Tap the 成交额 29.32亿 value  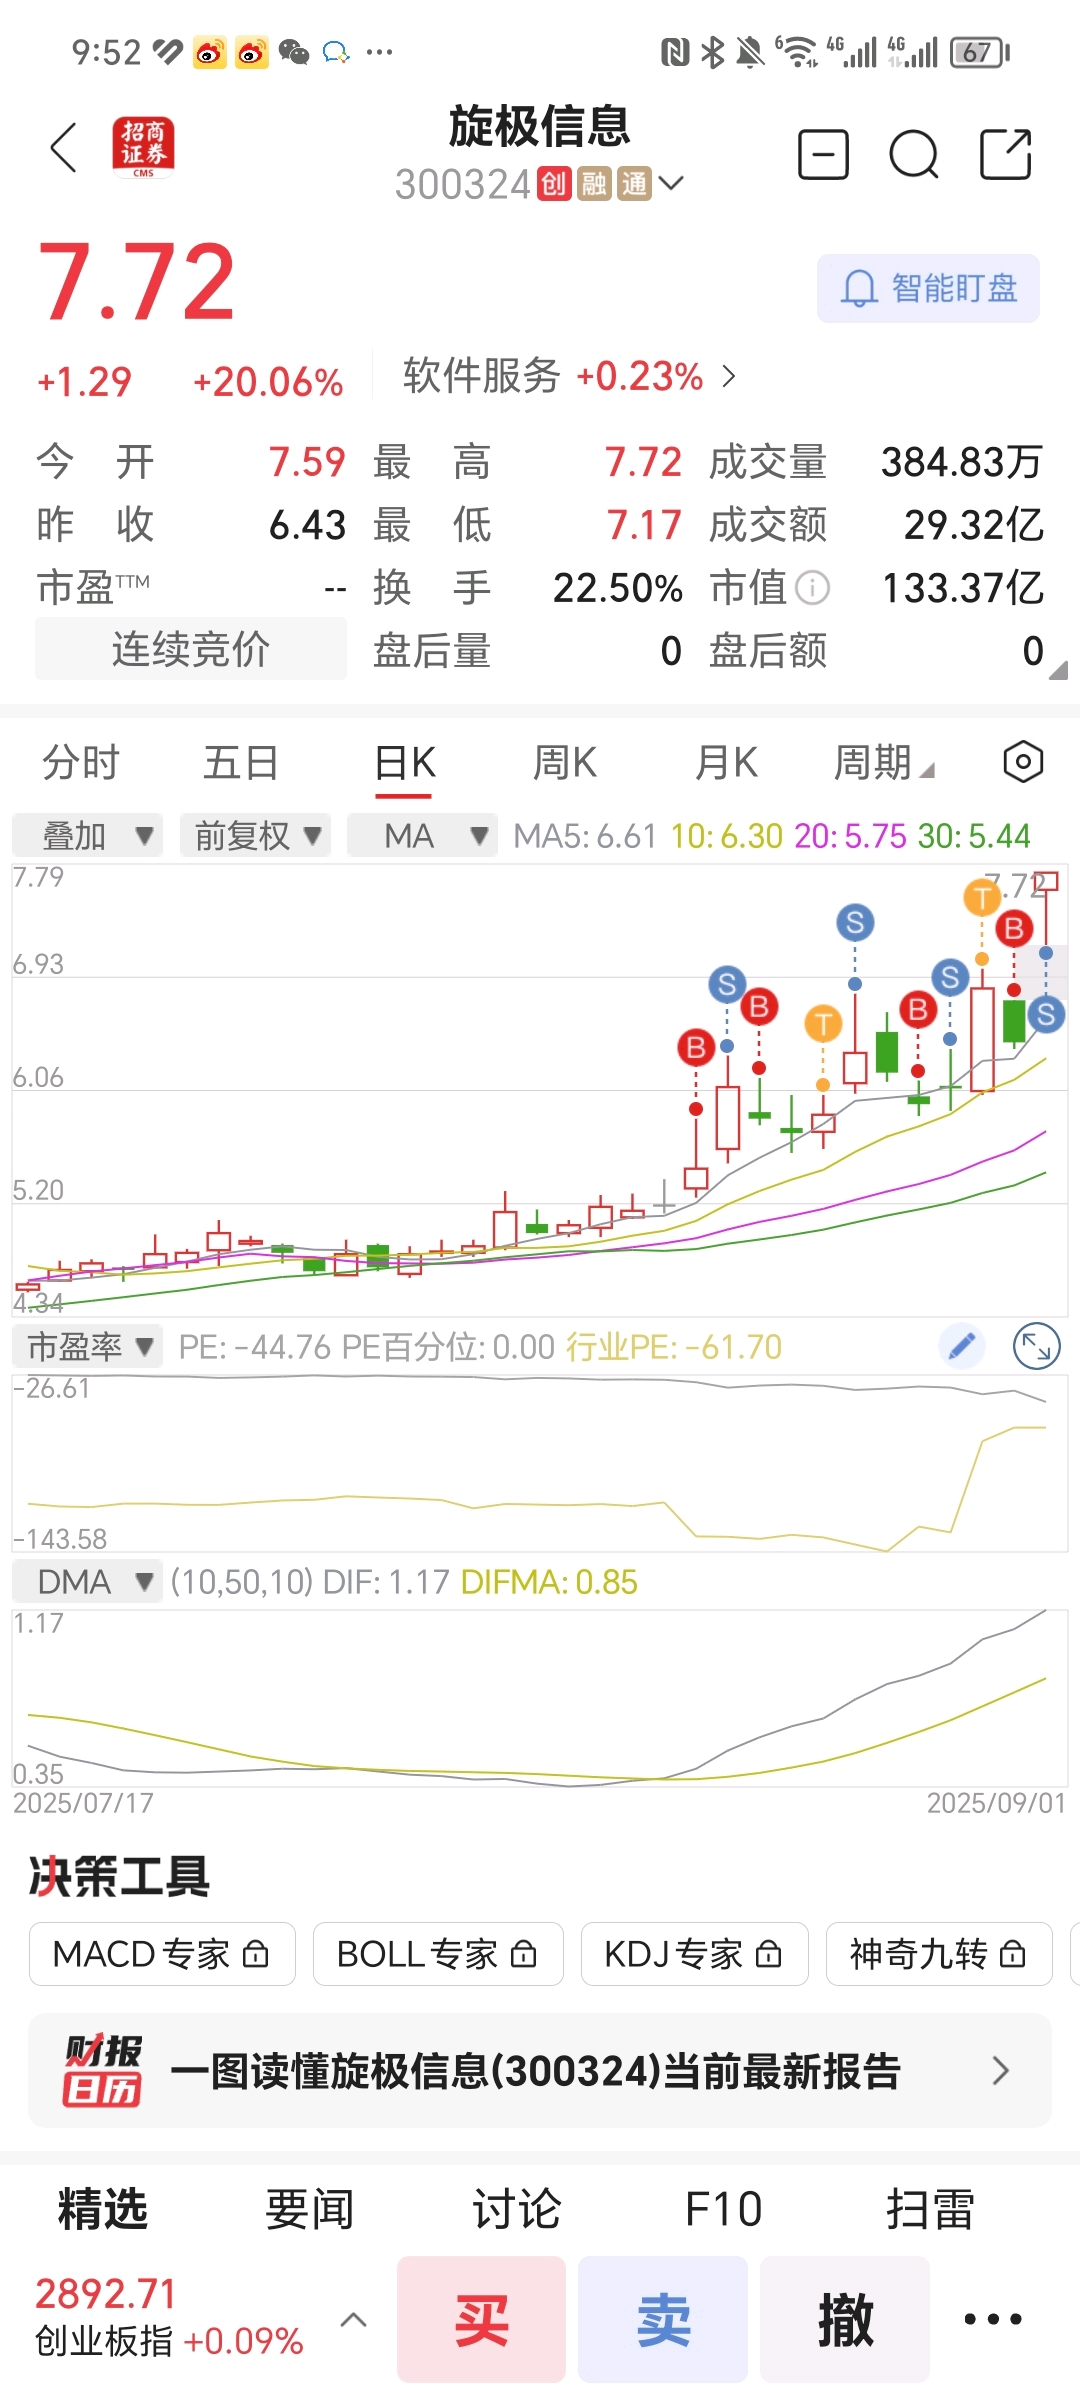[973, 525]
